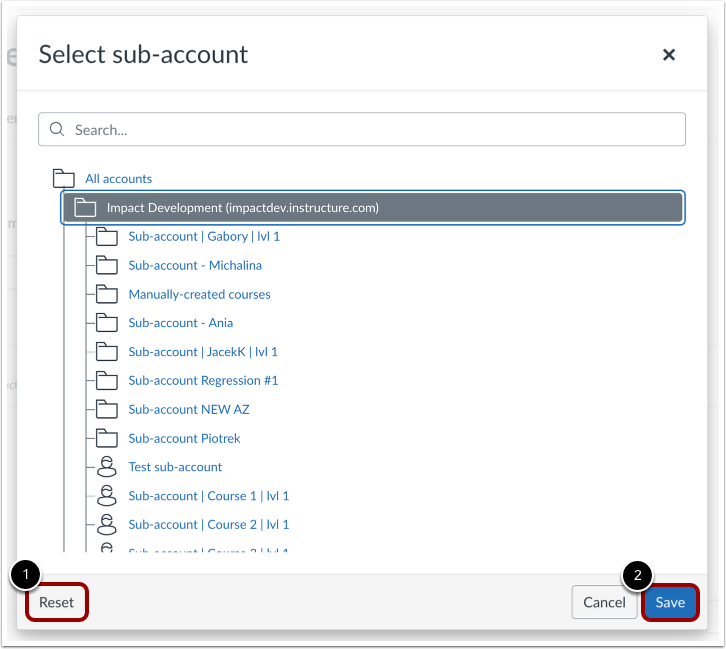Select Sub-account | JacekK | lvl 1

[x=203, y=352]
